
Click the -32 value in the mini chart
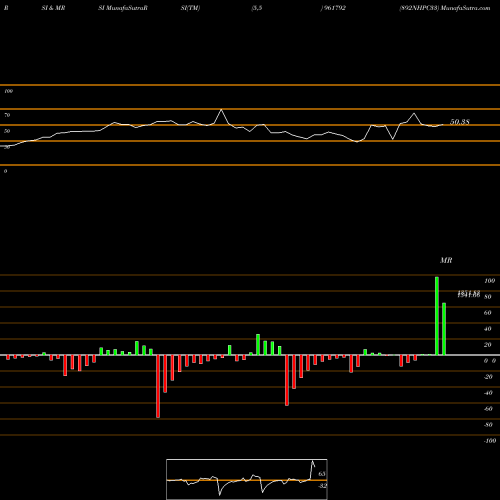322,486
